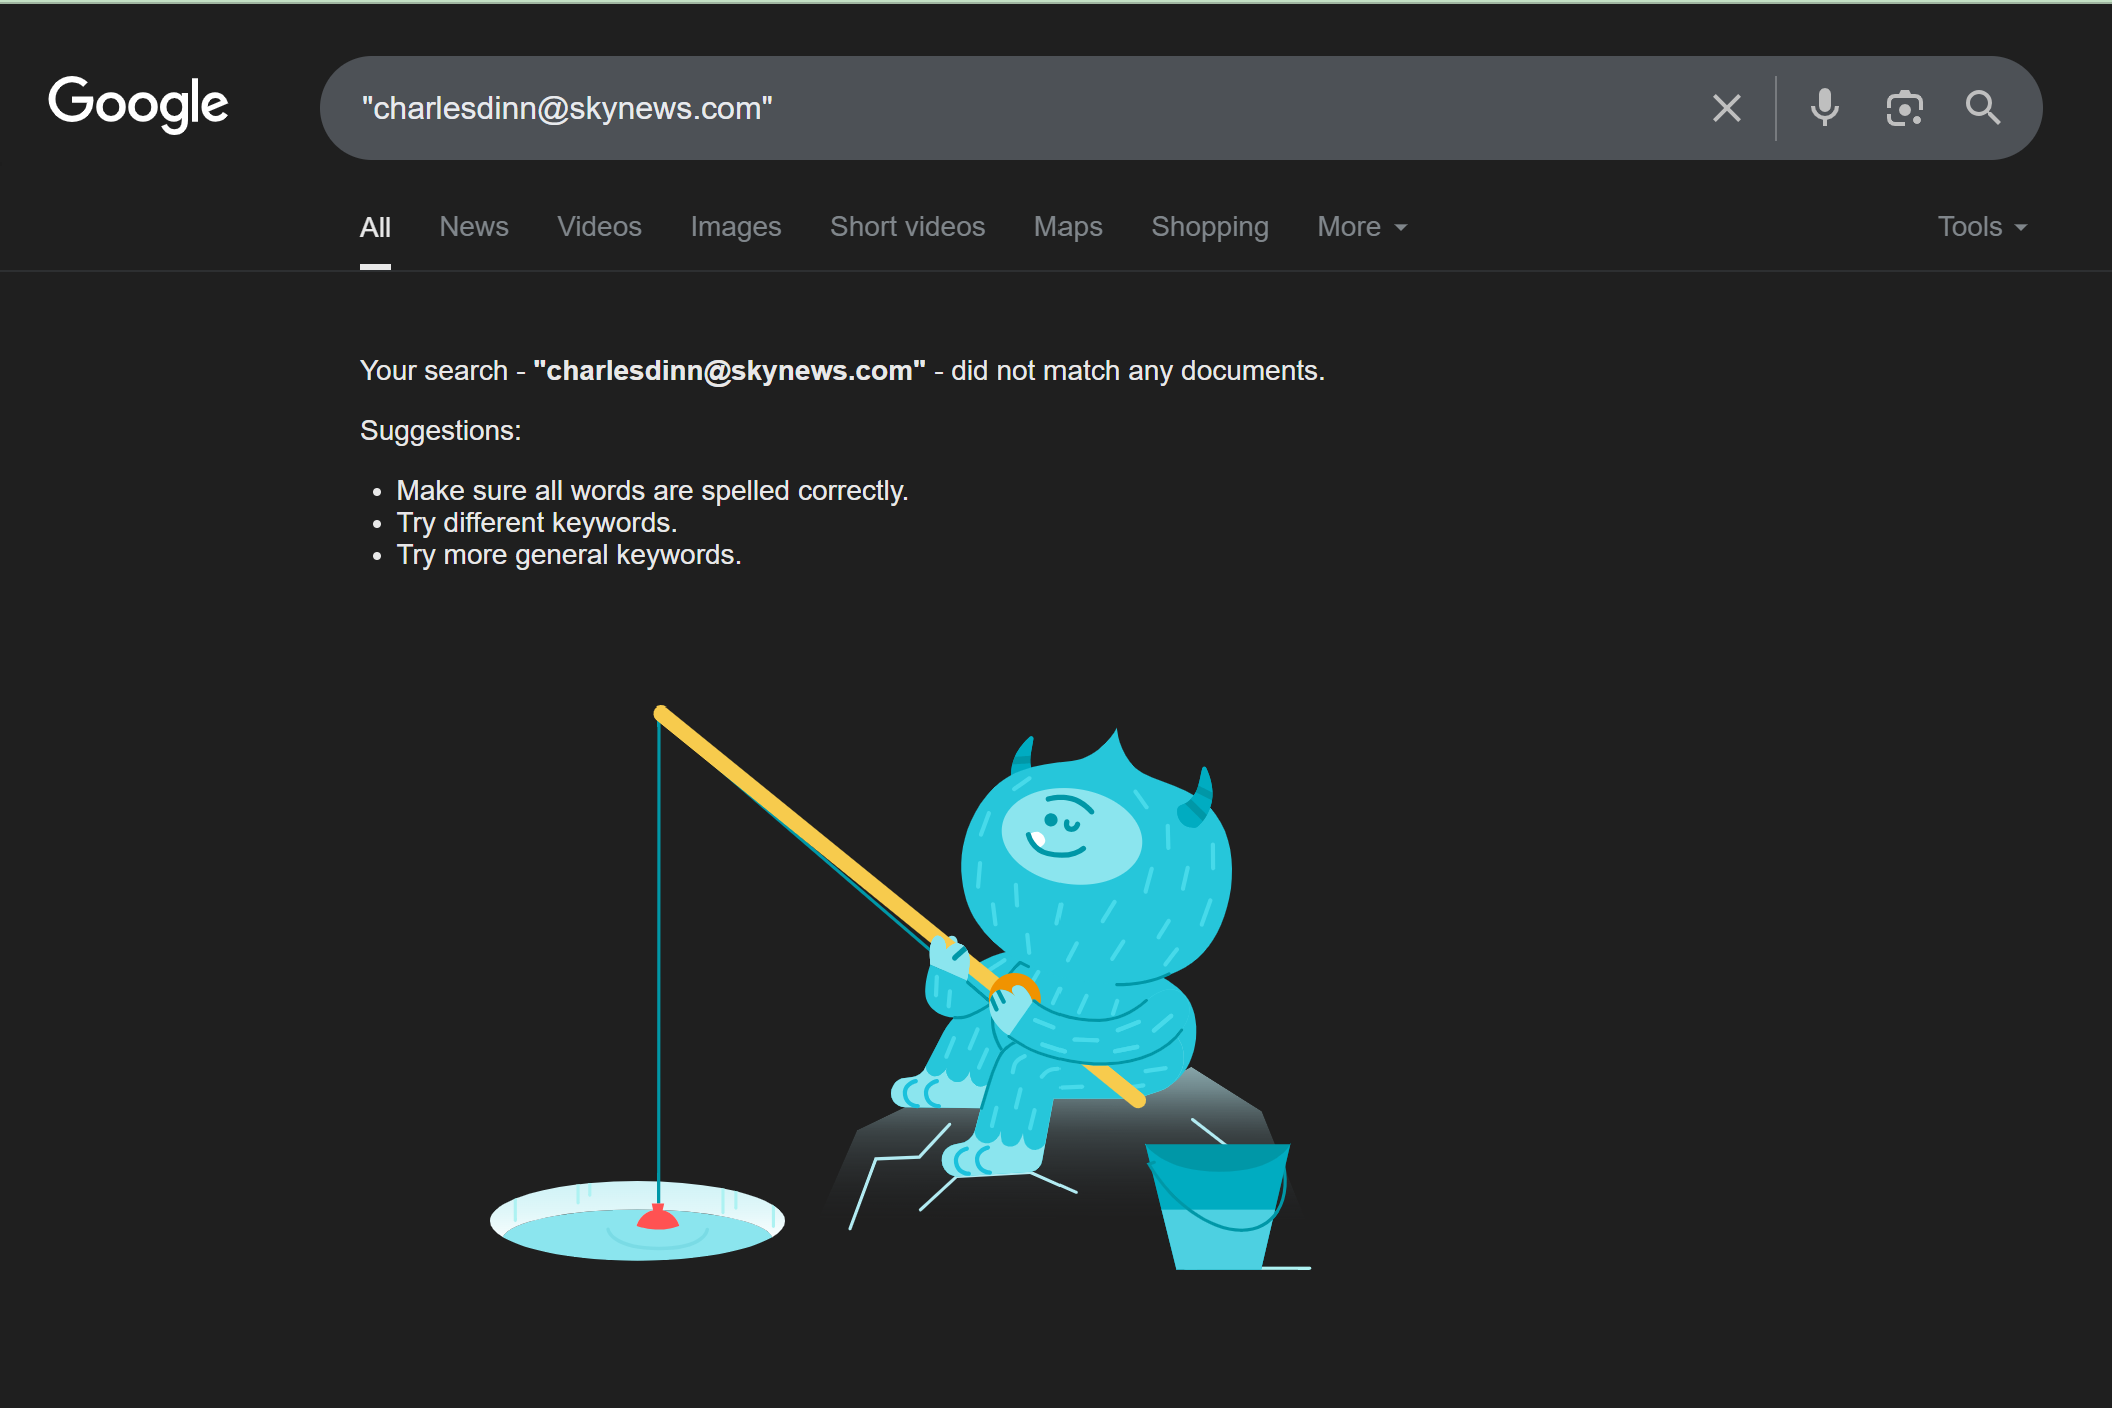The image size is (2112, 1408).
Task: Click the Google logo
Action: (138, 104)
